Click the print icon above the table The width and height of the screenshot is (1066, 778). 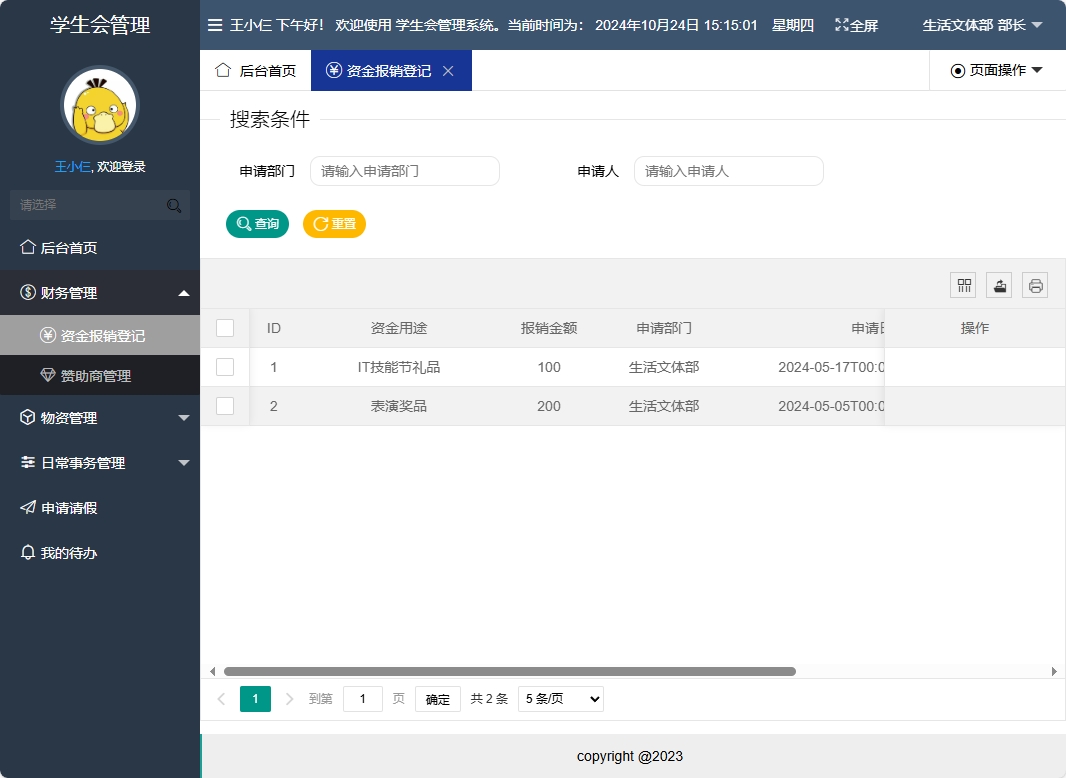point(1035,285)
